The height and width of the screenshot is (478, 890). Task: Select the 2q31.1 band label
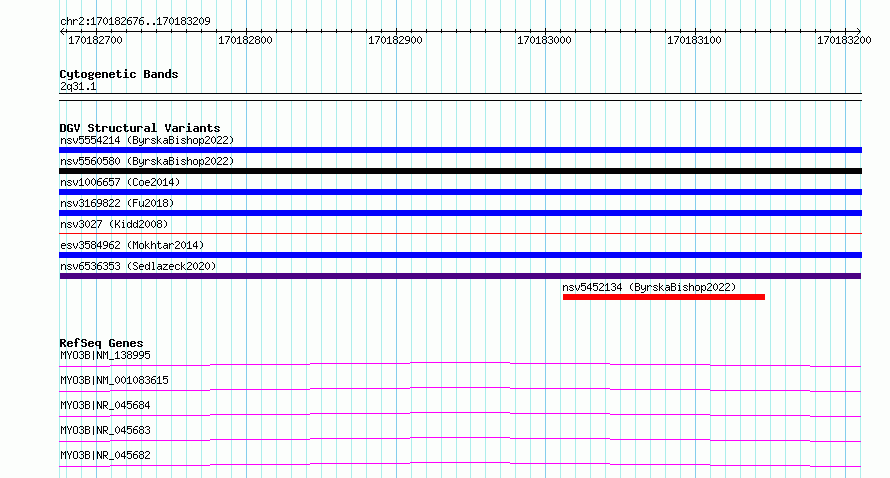point(78,86)
